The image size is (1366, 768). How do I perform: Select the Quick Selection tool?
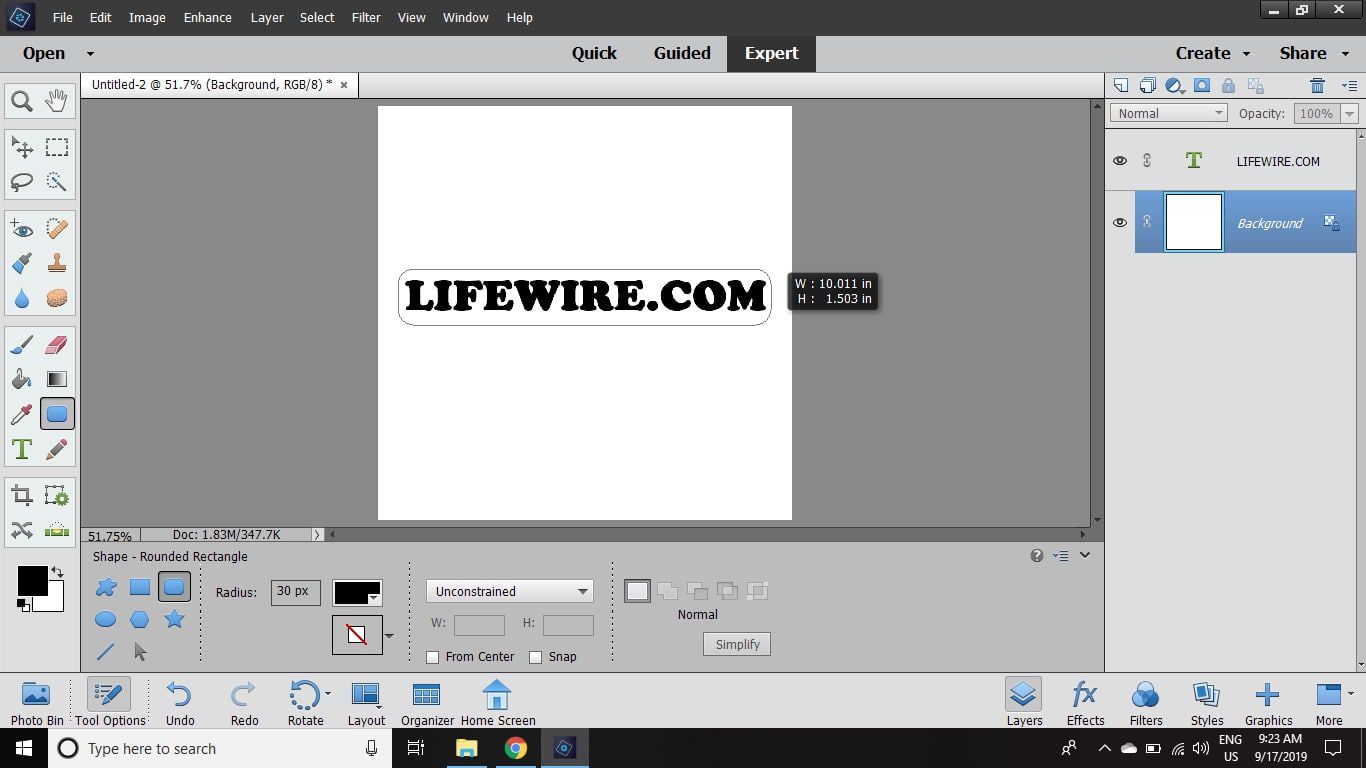(x=57, y=182)
